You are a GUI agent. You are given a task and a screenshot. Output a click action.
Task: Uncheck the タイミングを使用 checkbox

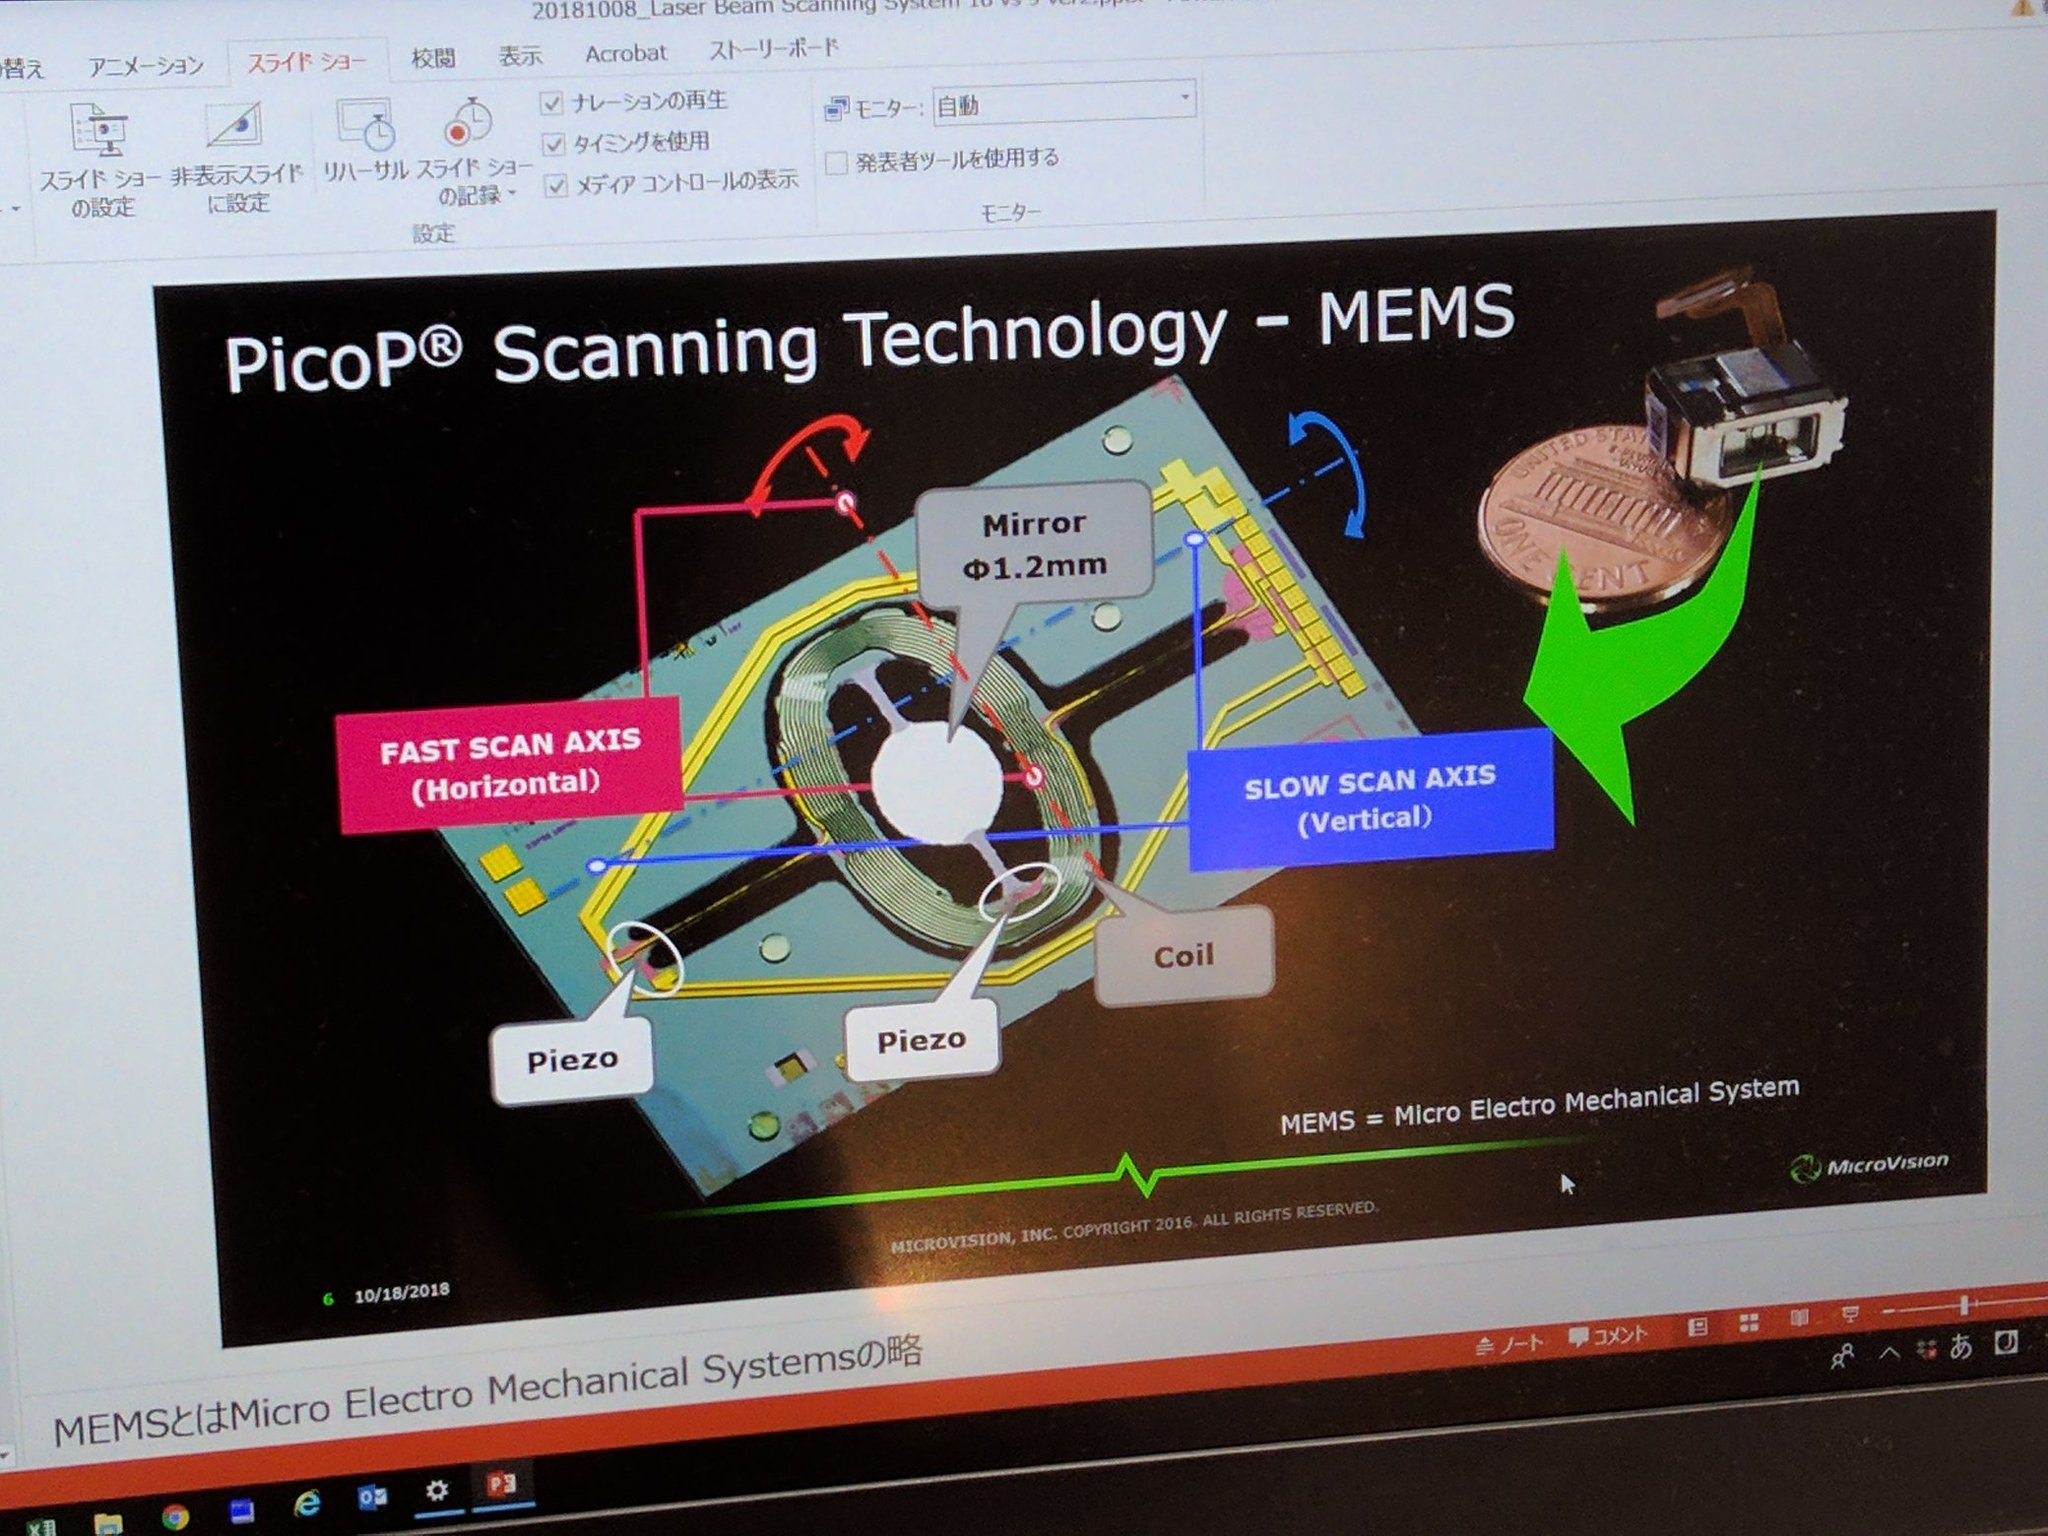553,145
